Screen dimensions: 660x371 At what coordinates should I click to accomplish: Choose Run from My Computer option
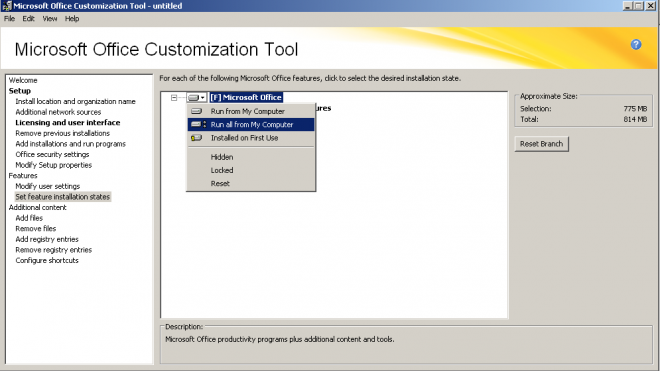click(251, 111)
